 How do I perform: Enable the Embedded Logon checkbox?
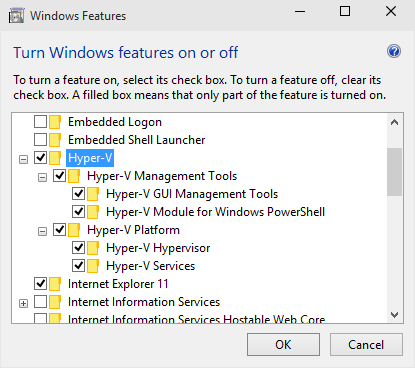tap(40, 122)
